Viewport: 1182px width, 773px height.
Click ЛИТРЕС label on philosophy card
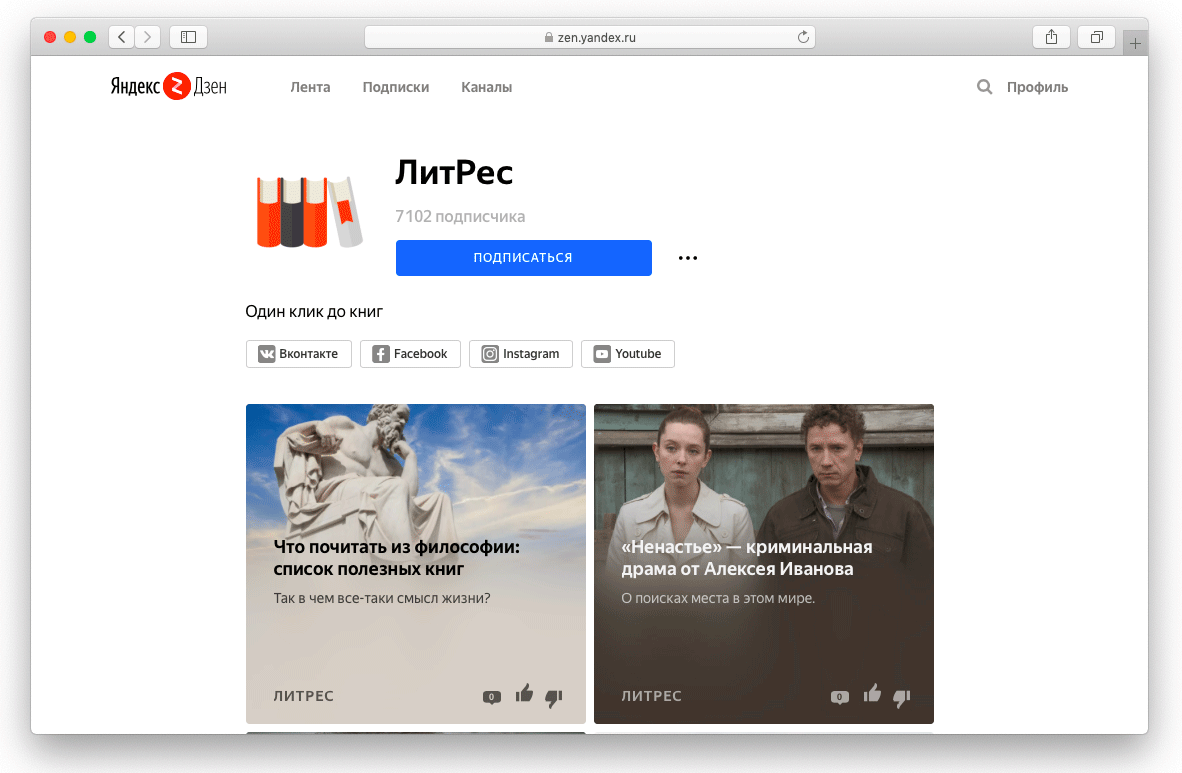303,695
